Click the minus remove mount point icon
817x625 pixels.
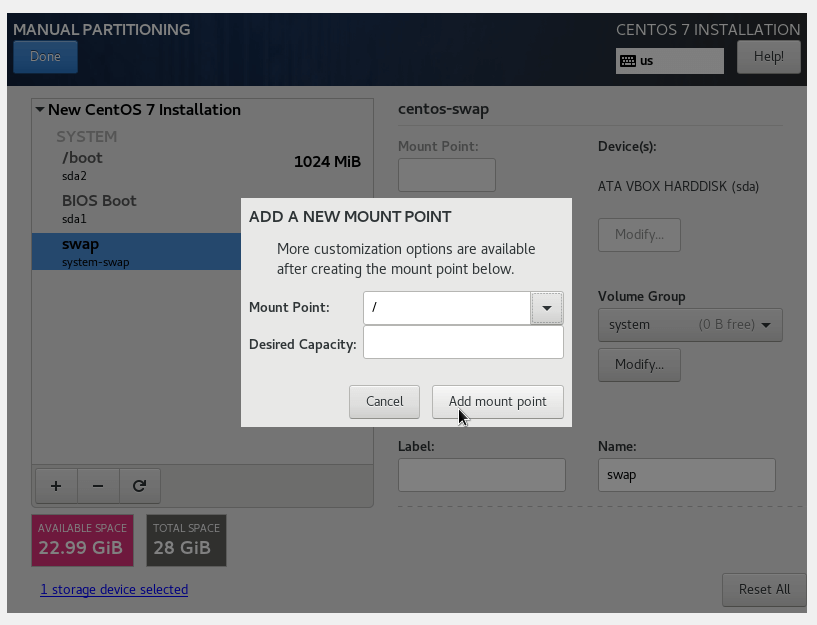[98, 486]
